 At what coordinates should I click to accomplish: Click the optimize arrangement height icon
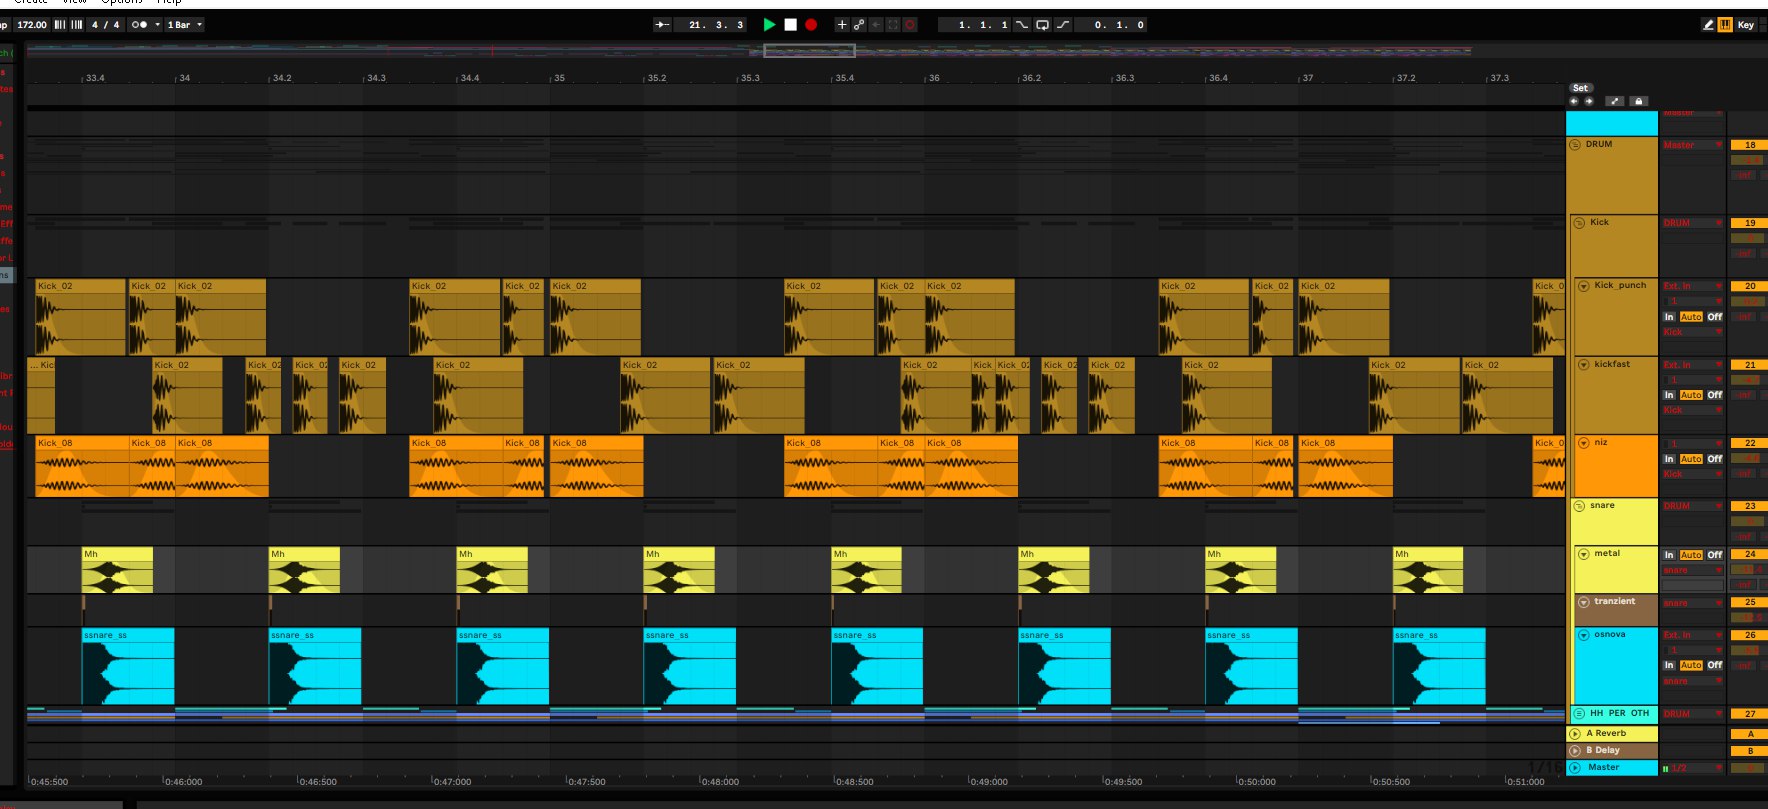click(x=1615, y=101)
